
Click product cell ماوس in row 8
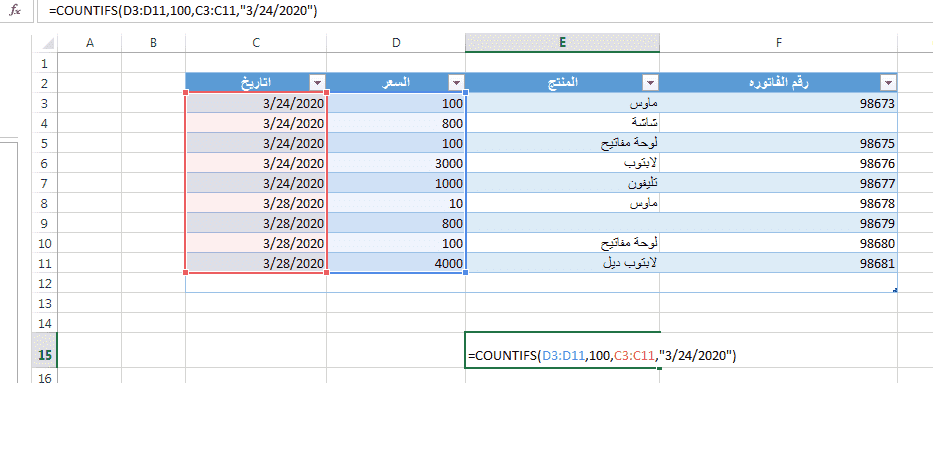[x=562, y=203]
